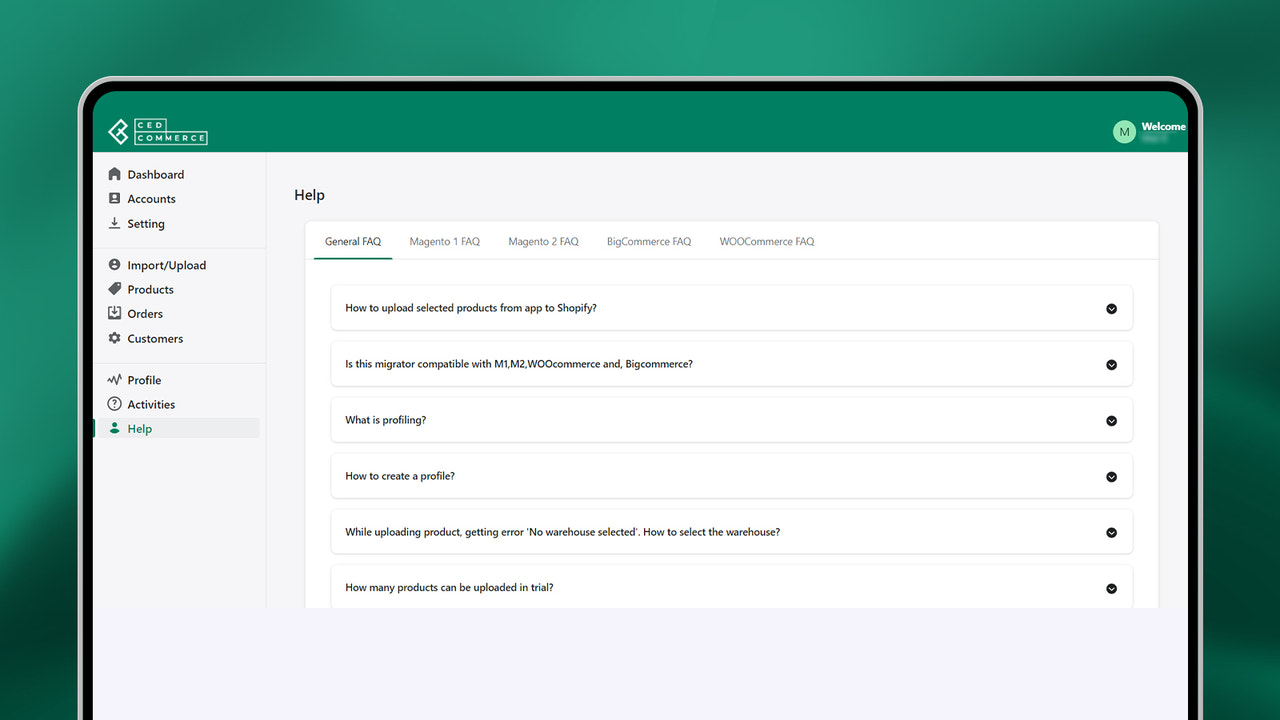Open the Welcome user account menu
This screenshot has width=1280, height=720.
coord(1163,127)
